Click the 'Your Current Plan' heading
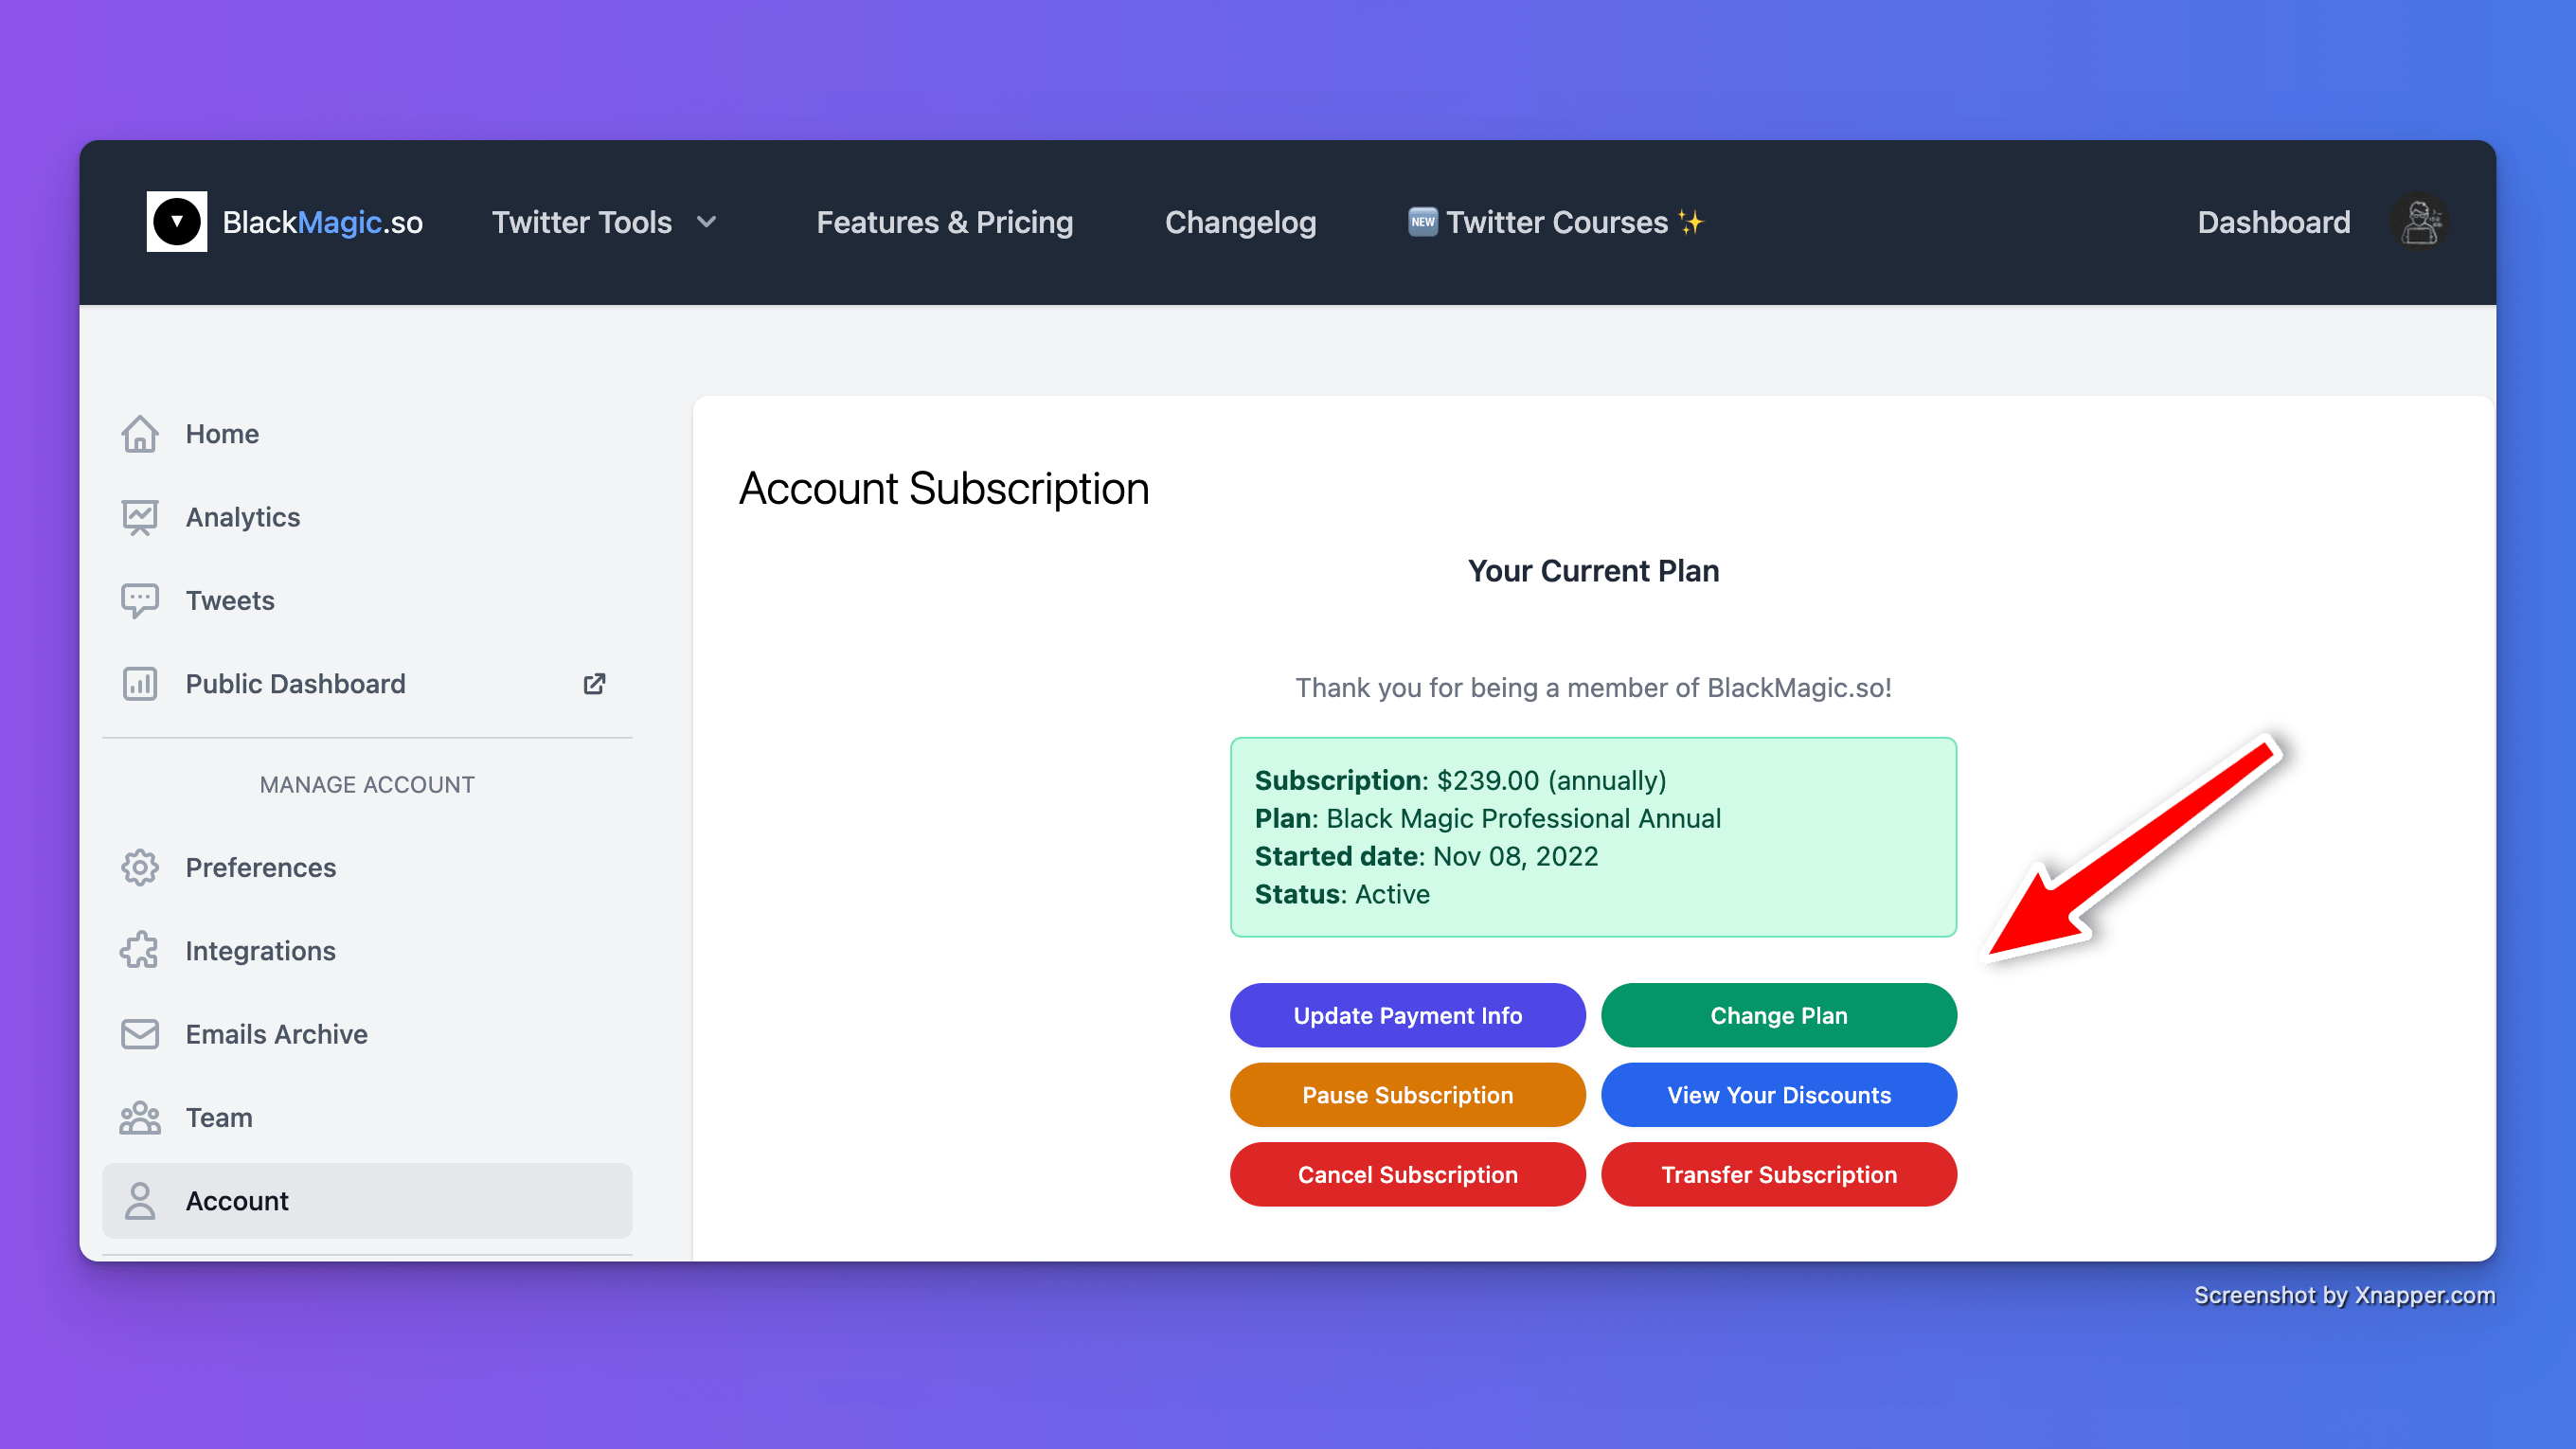The height and width of the screenshot is (1449, 2576). [1593, 571]
